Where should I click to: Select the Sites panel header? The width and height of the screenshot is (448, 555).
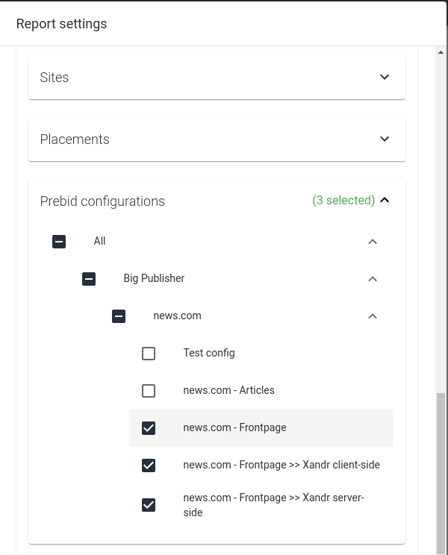coord(217,77)
